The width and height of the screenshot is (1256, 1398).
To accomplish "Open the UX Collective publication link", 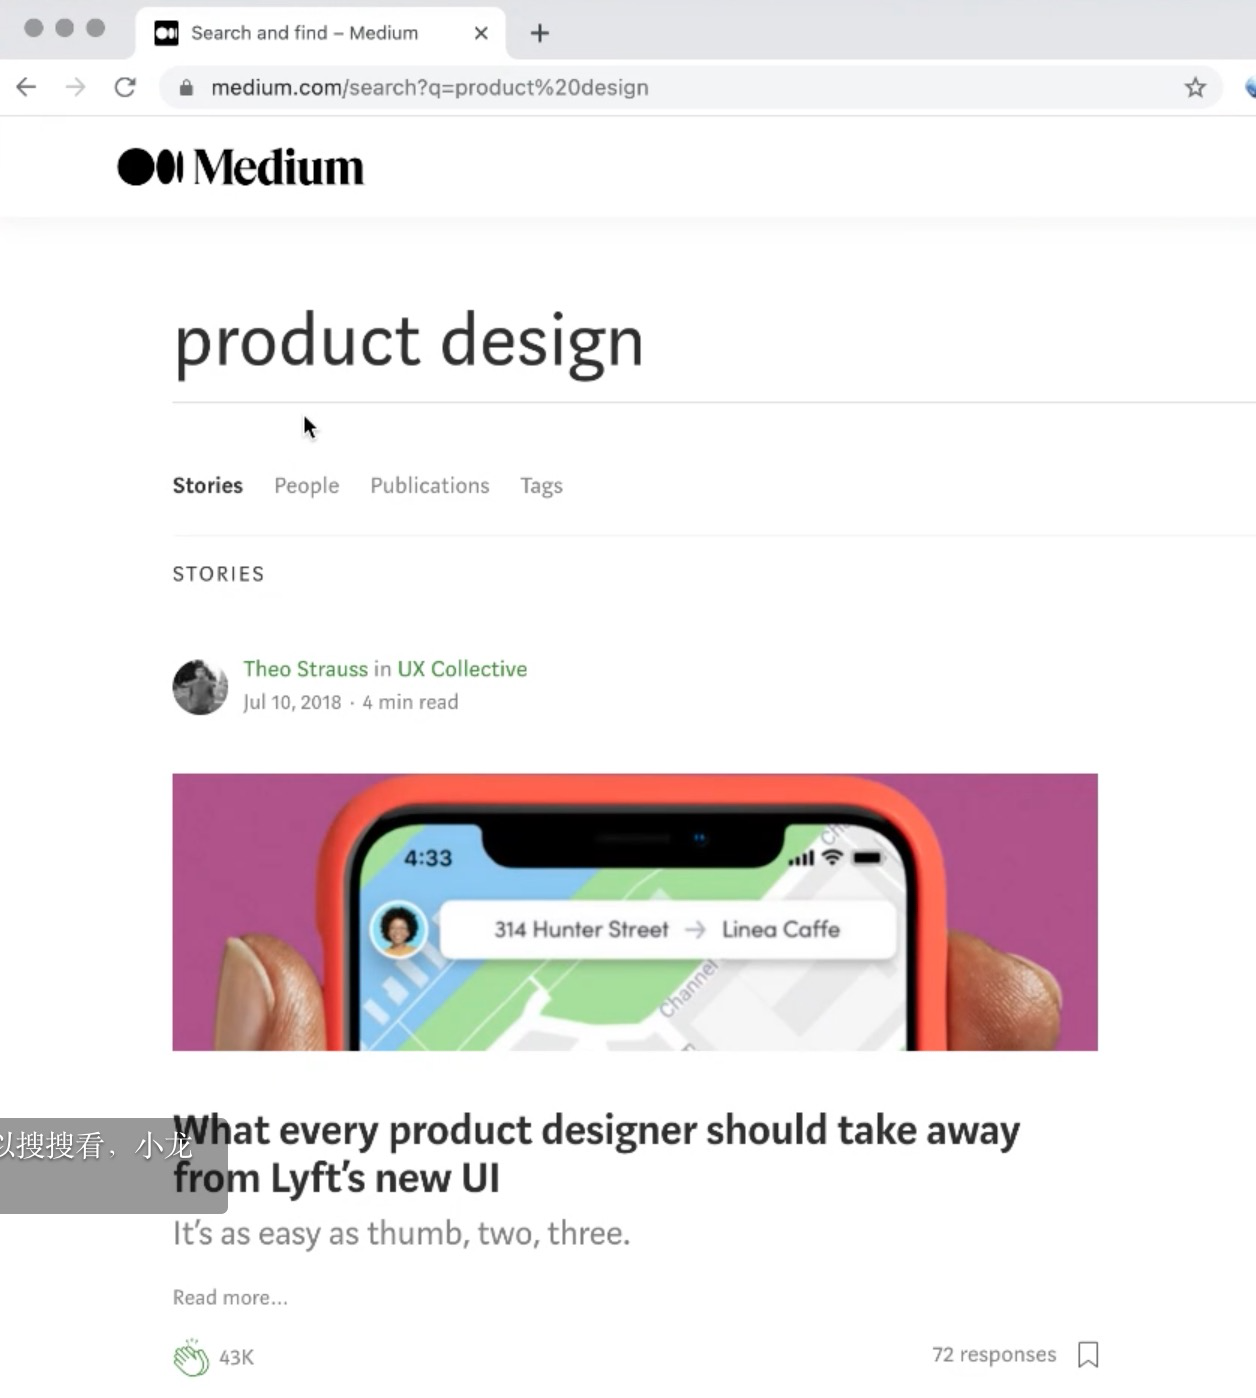I will 462,669.
